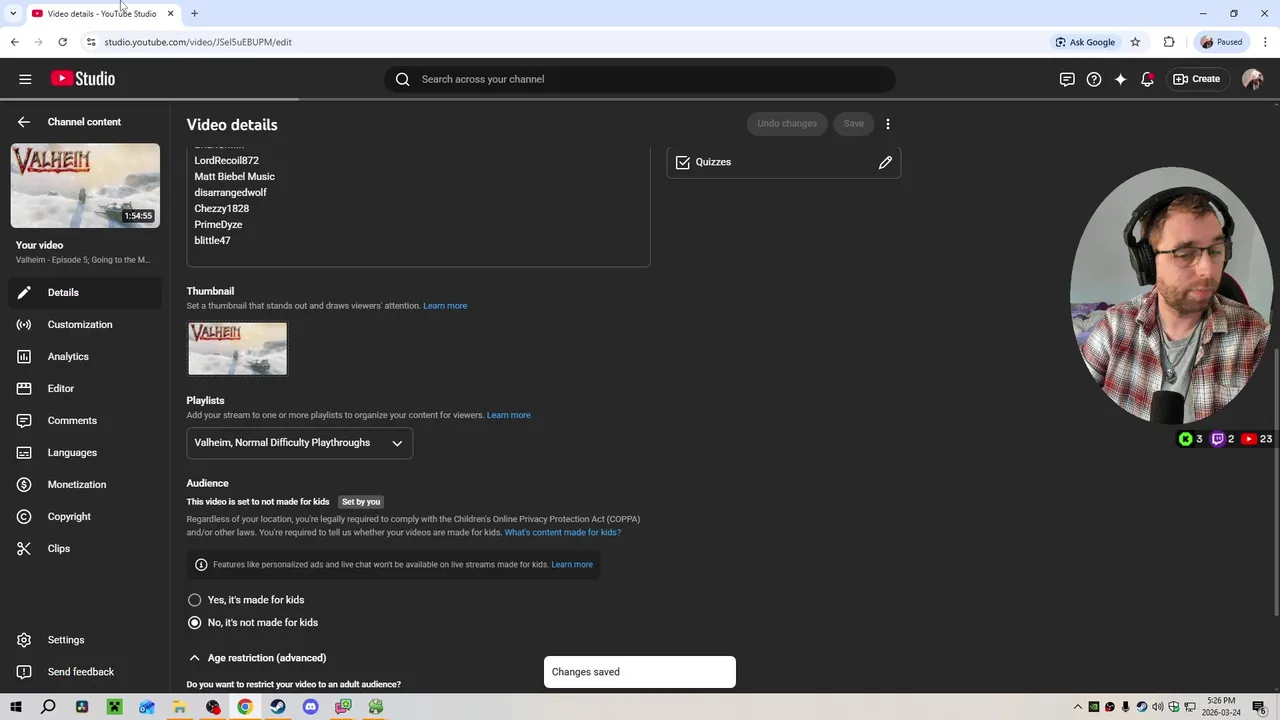Open Analytics in the sidebar
Viewport: 1280px width, 720px height.
click(85, 356)
